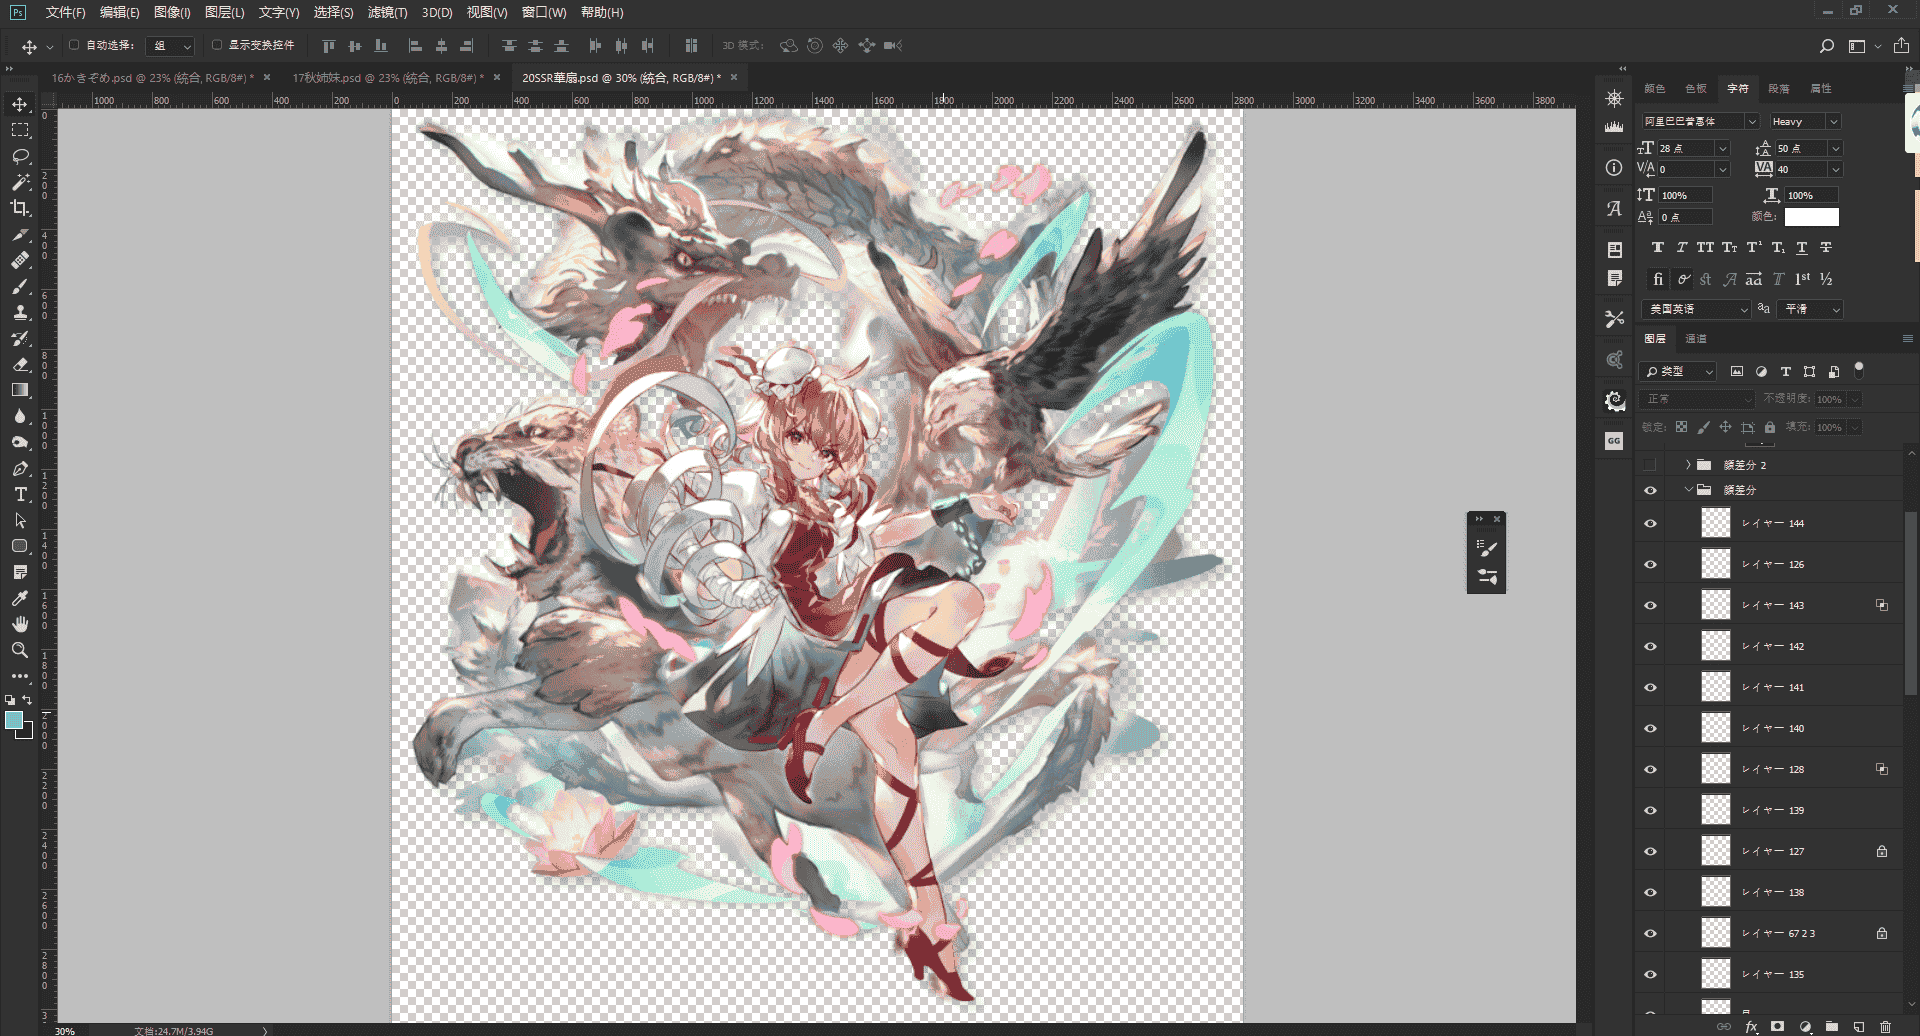Open the 滤镜(T) menu
This screenshot has width=1920, height=1036.
click(x=387, y=12)
